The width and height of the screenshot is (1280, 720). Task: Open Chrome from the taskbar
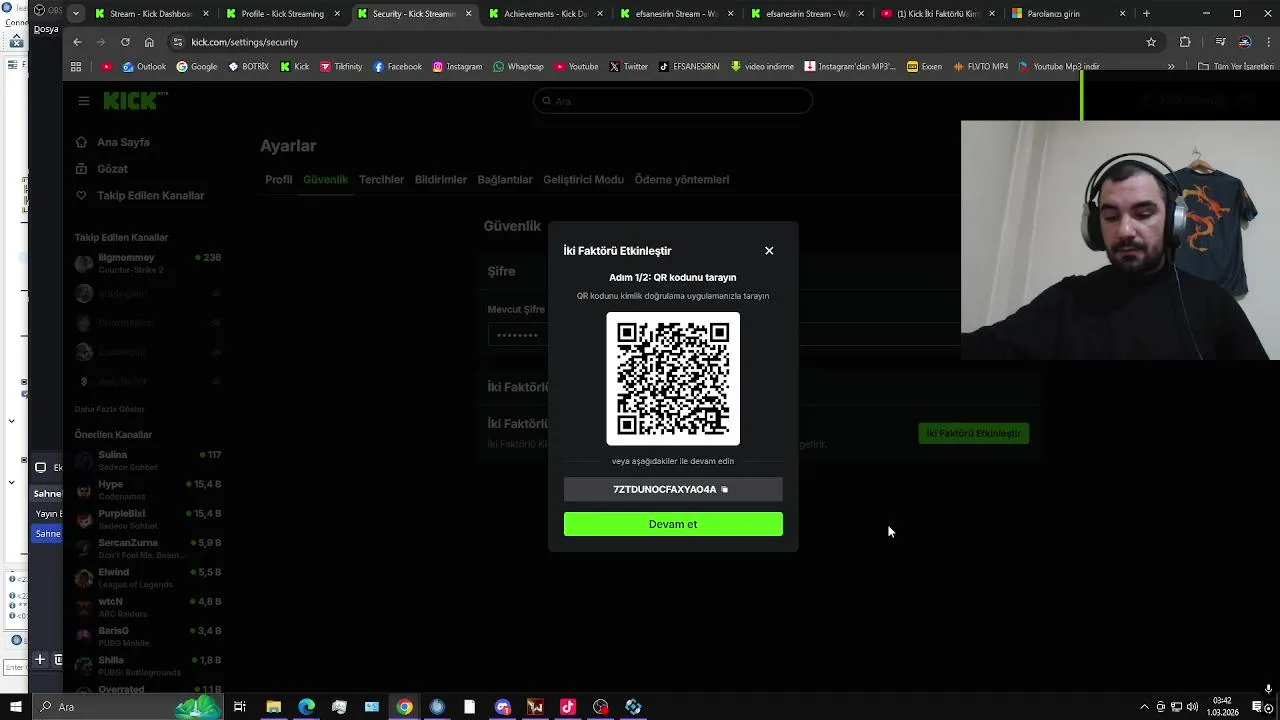(x=404, y=707)
